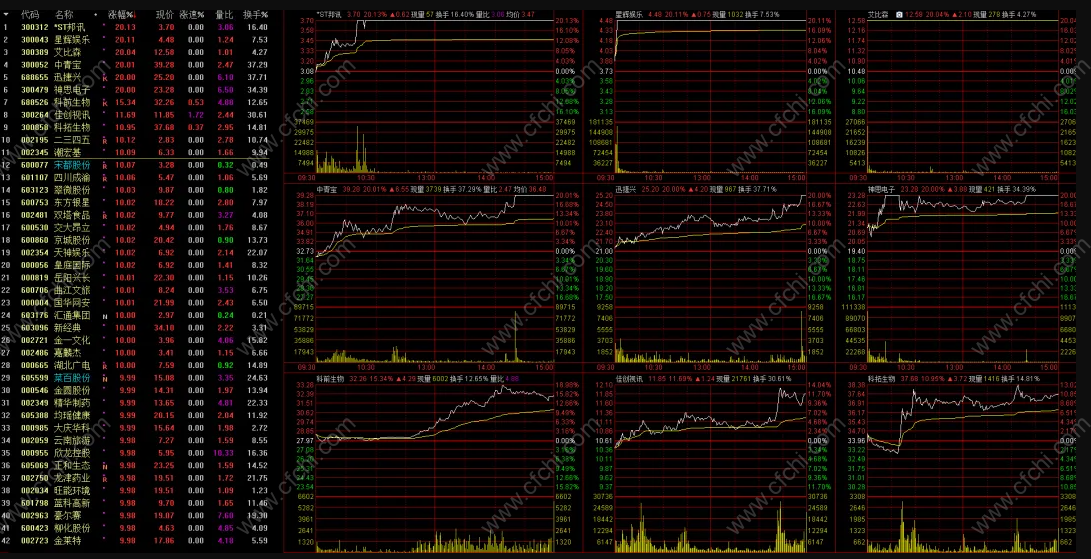Select 金圆股份 in the stock list

tap(72, 391)
